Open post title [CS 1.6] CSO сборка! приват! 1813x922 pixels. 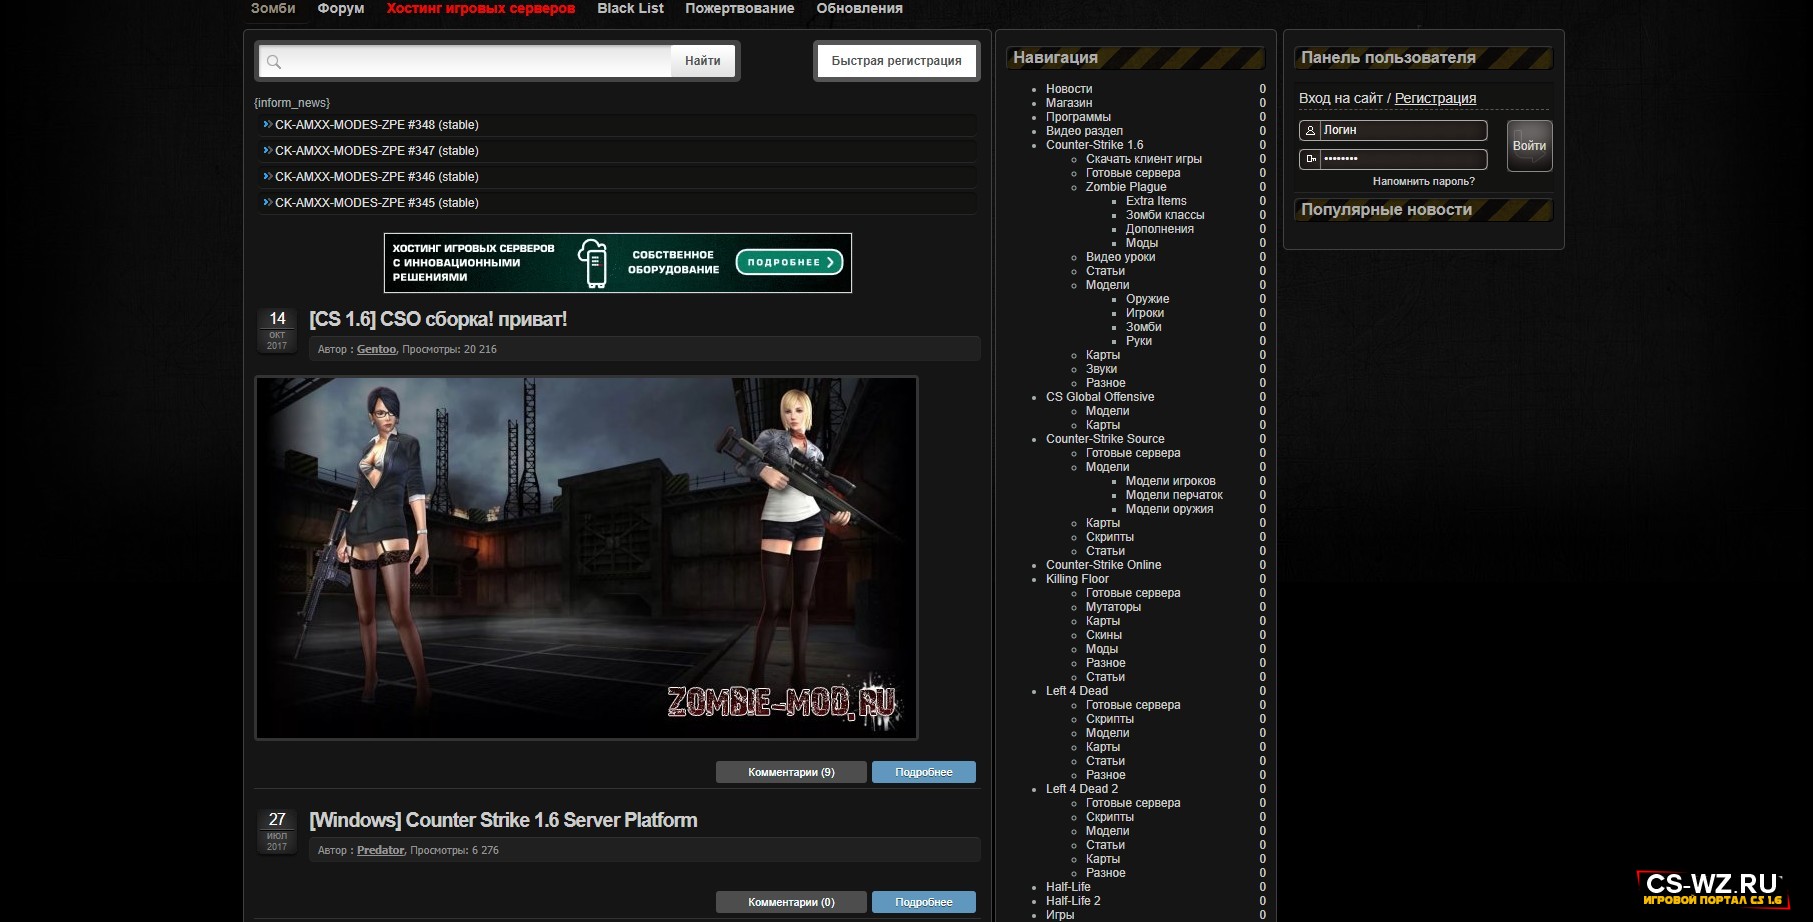(438, 319)
